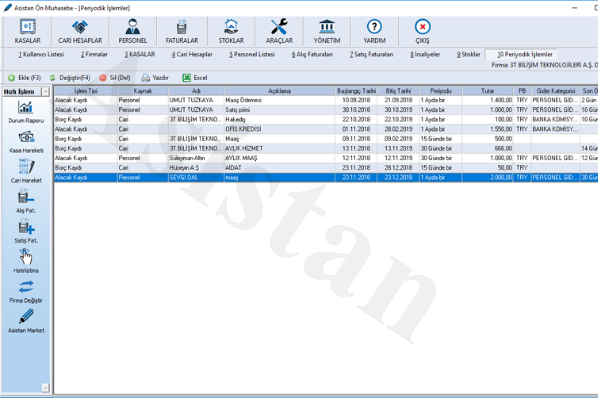Image resolution: width=598 pixels, height=398 pixels.
Task: Open the STOKLAR module
Action: (231, 31)
